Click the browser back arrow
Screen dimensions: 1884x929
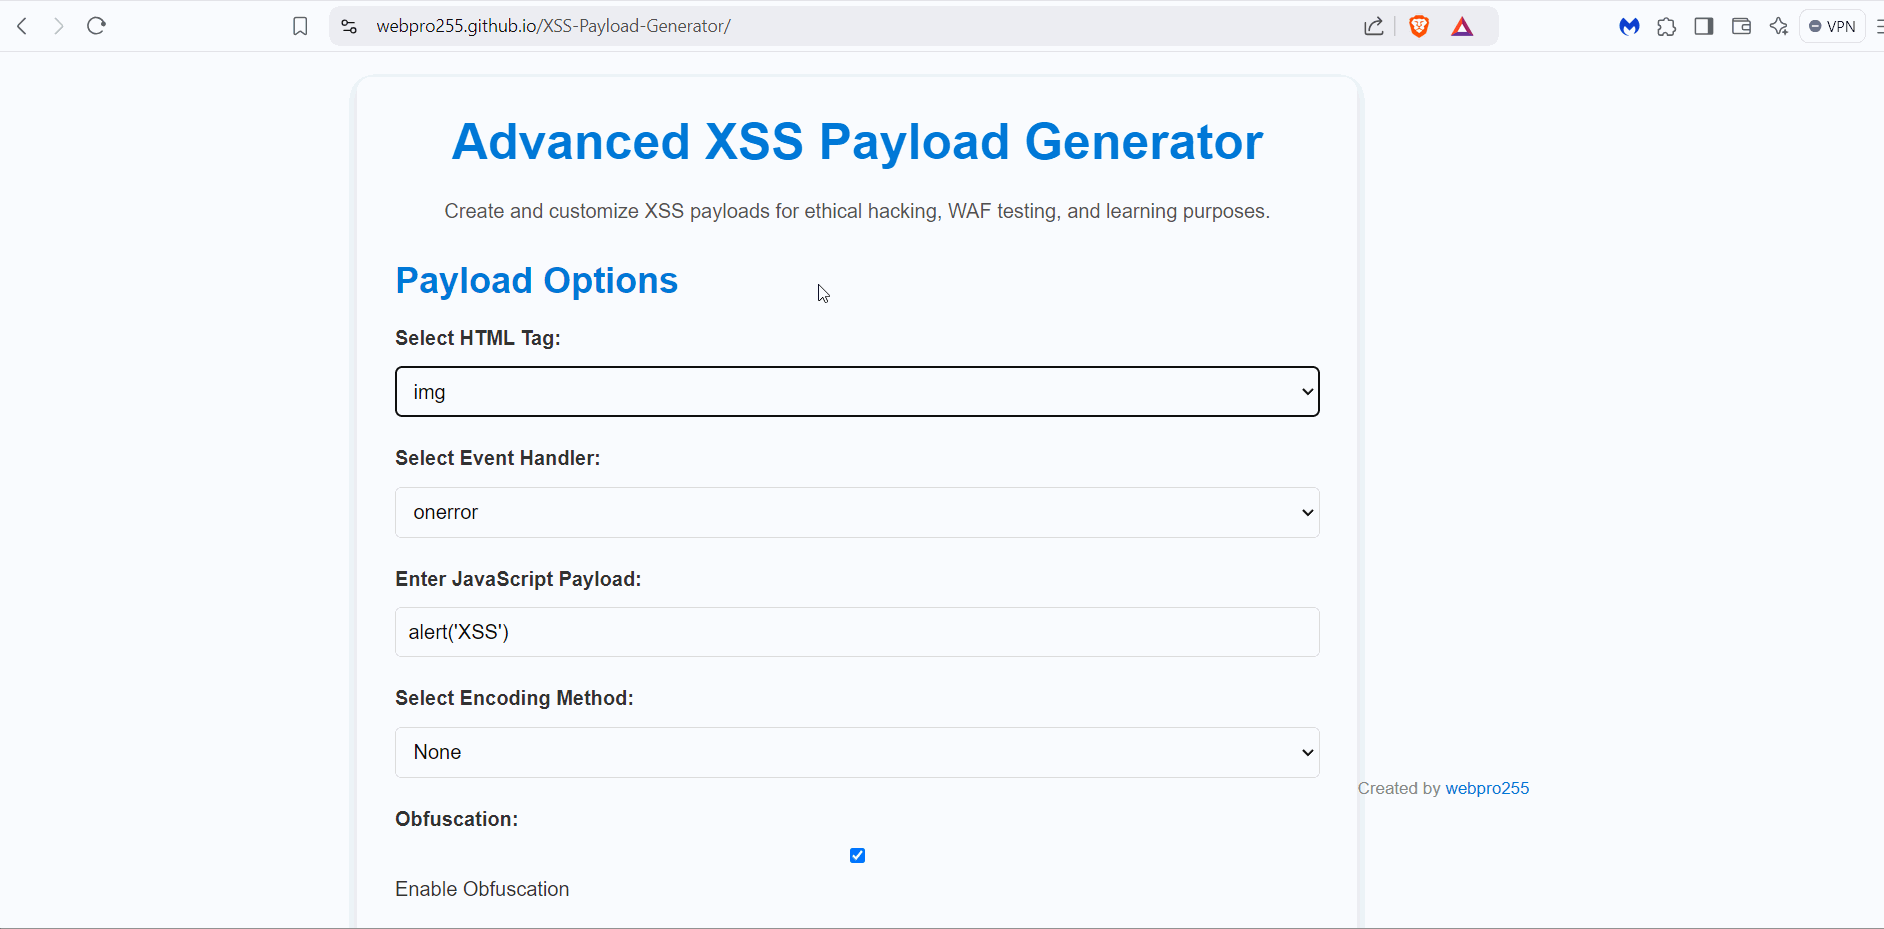point(22,26)
